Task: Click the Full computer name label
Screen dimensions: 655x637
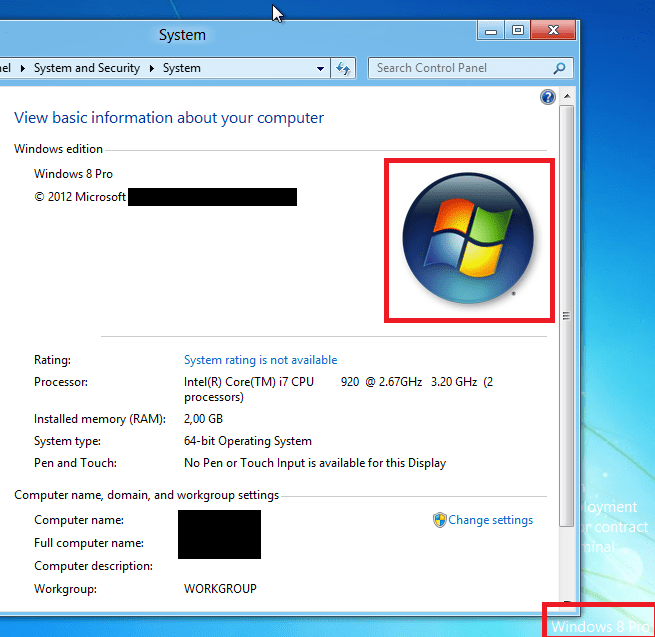Action: pyautogui.click(x=89, y=543)
